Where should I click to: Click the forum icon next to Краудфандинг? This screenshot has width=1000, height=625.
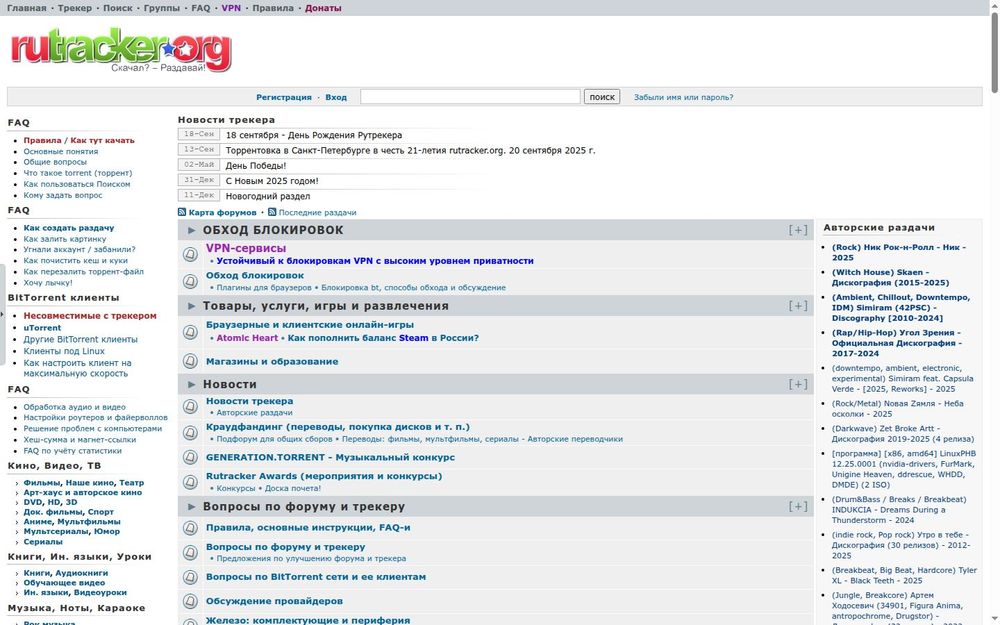(x=190, y=430)
